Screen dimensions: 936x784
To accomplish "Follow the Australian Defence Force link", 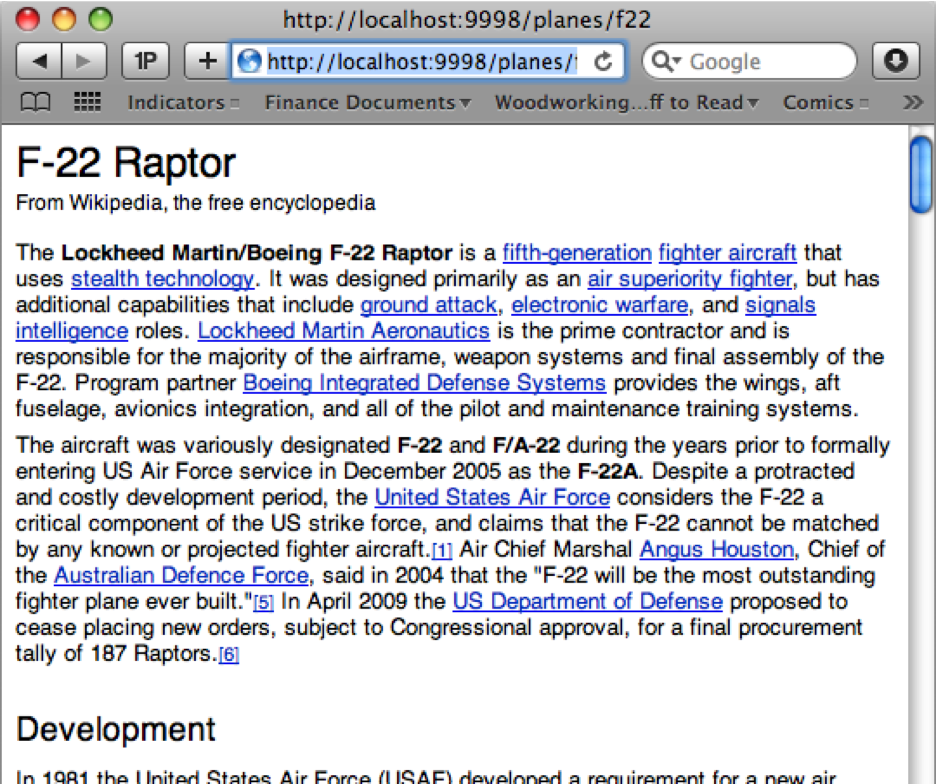I will pos(181,576).
